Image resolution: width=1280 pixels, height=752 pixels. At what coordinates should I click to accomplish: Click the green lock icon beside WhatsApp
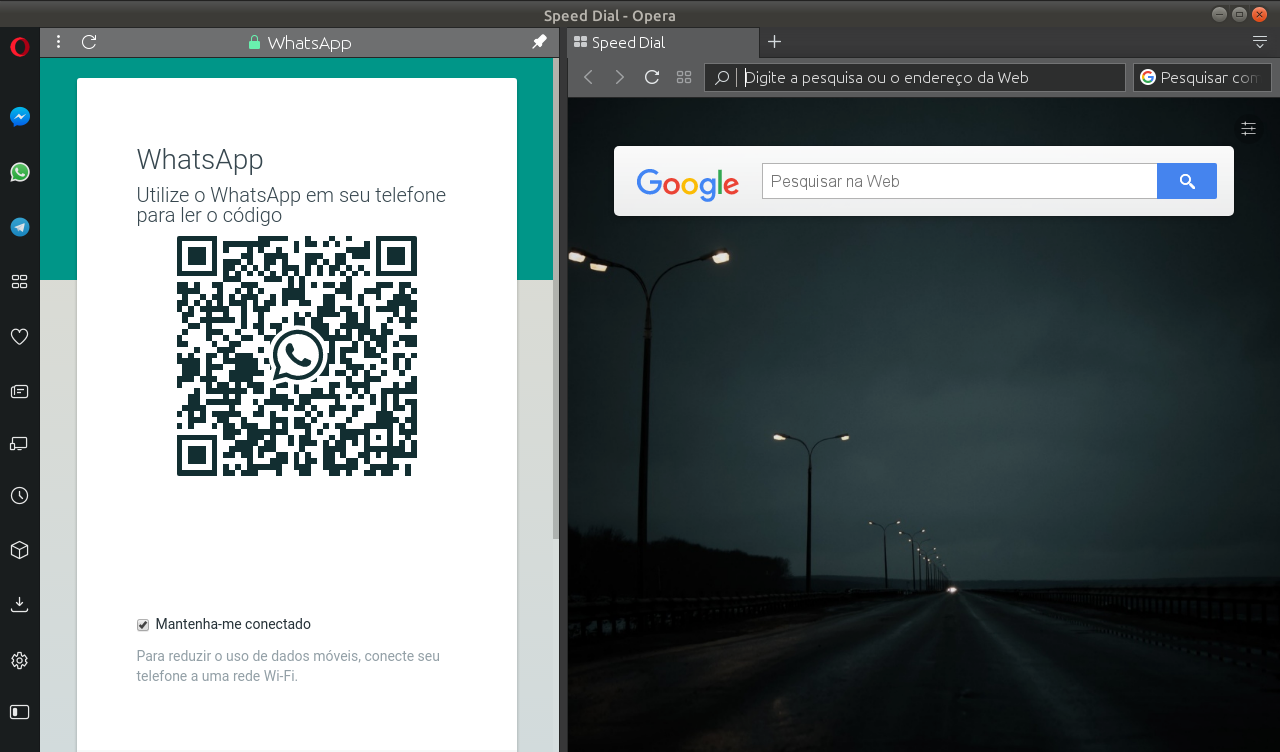click(x=254, y=43)
